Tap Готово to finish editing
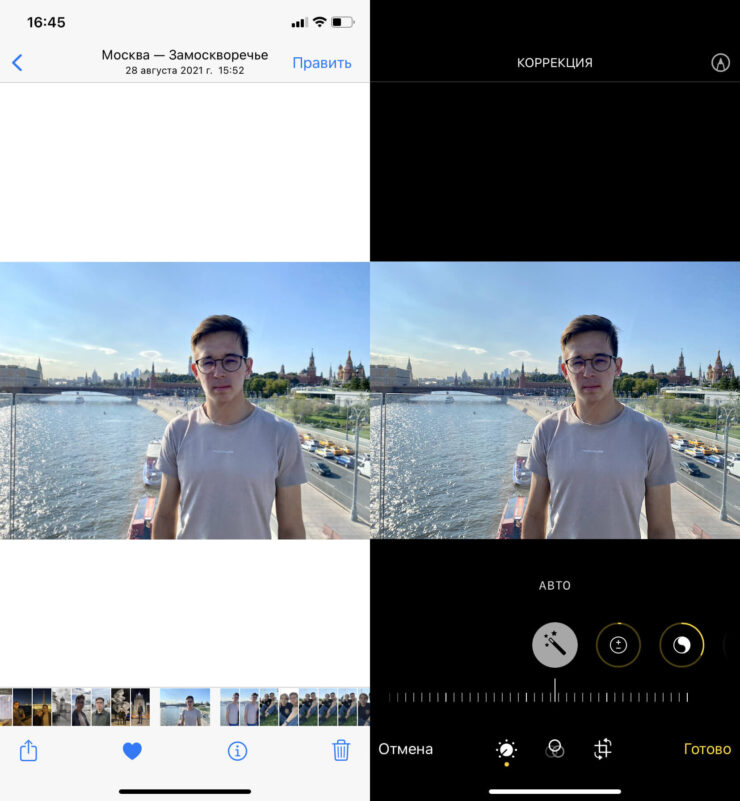 (x=707, y=749)
